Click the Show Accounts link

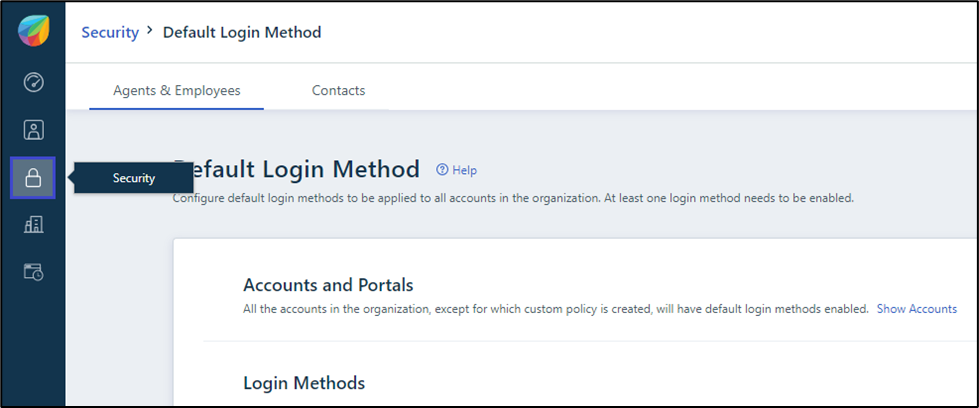(x=917, y=309)
